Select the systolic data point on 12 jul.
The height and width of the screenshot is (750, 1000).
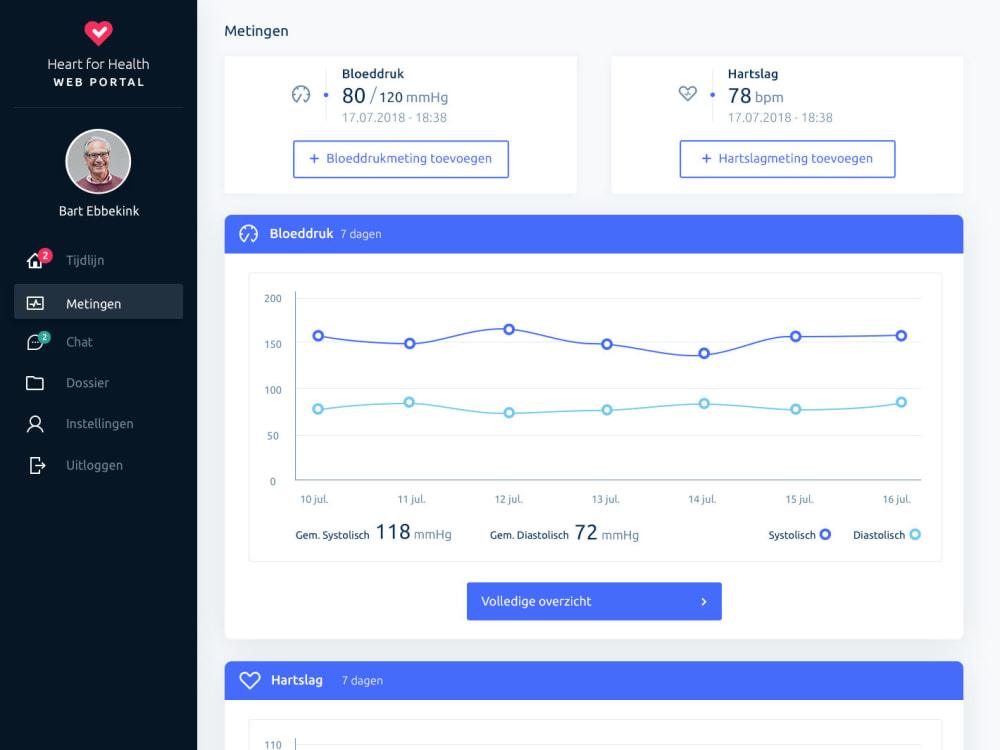509,330
